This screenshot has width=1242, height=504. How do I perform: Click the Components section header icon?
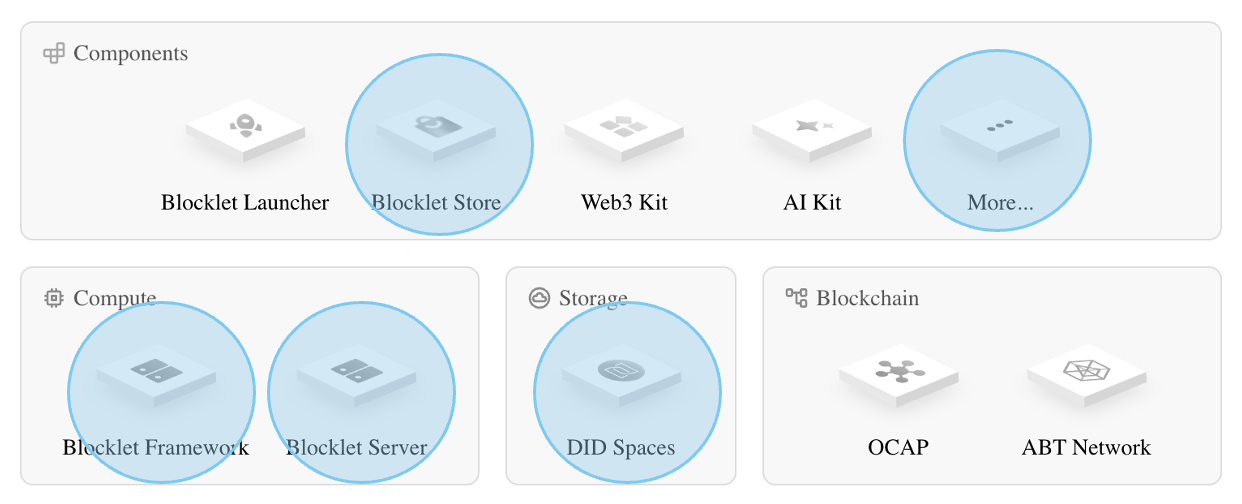tap(54, 53)
